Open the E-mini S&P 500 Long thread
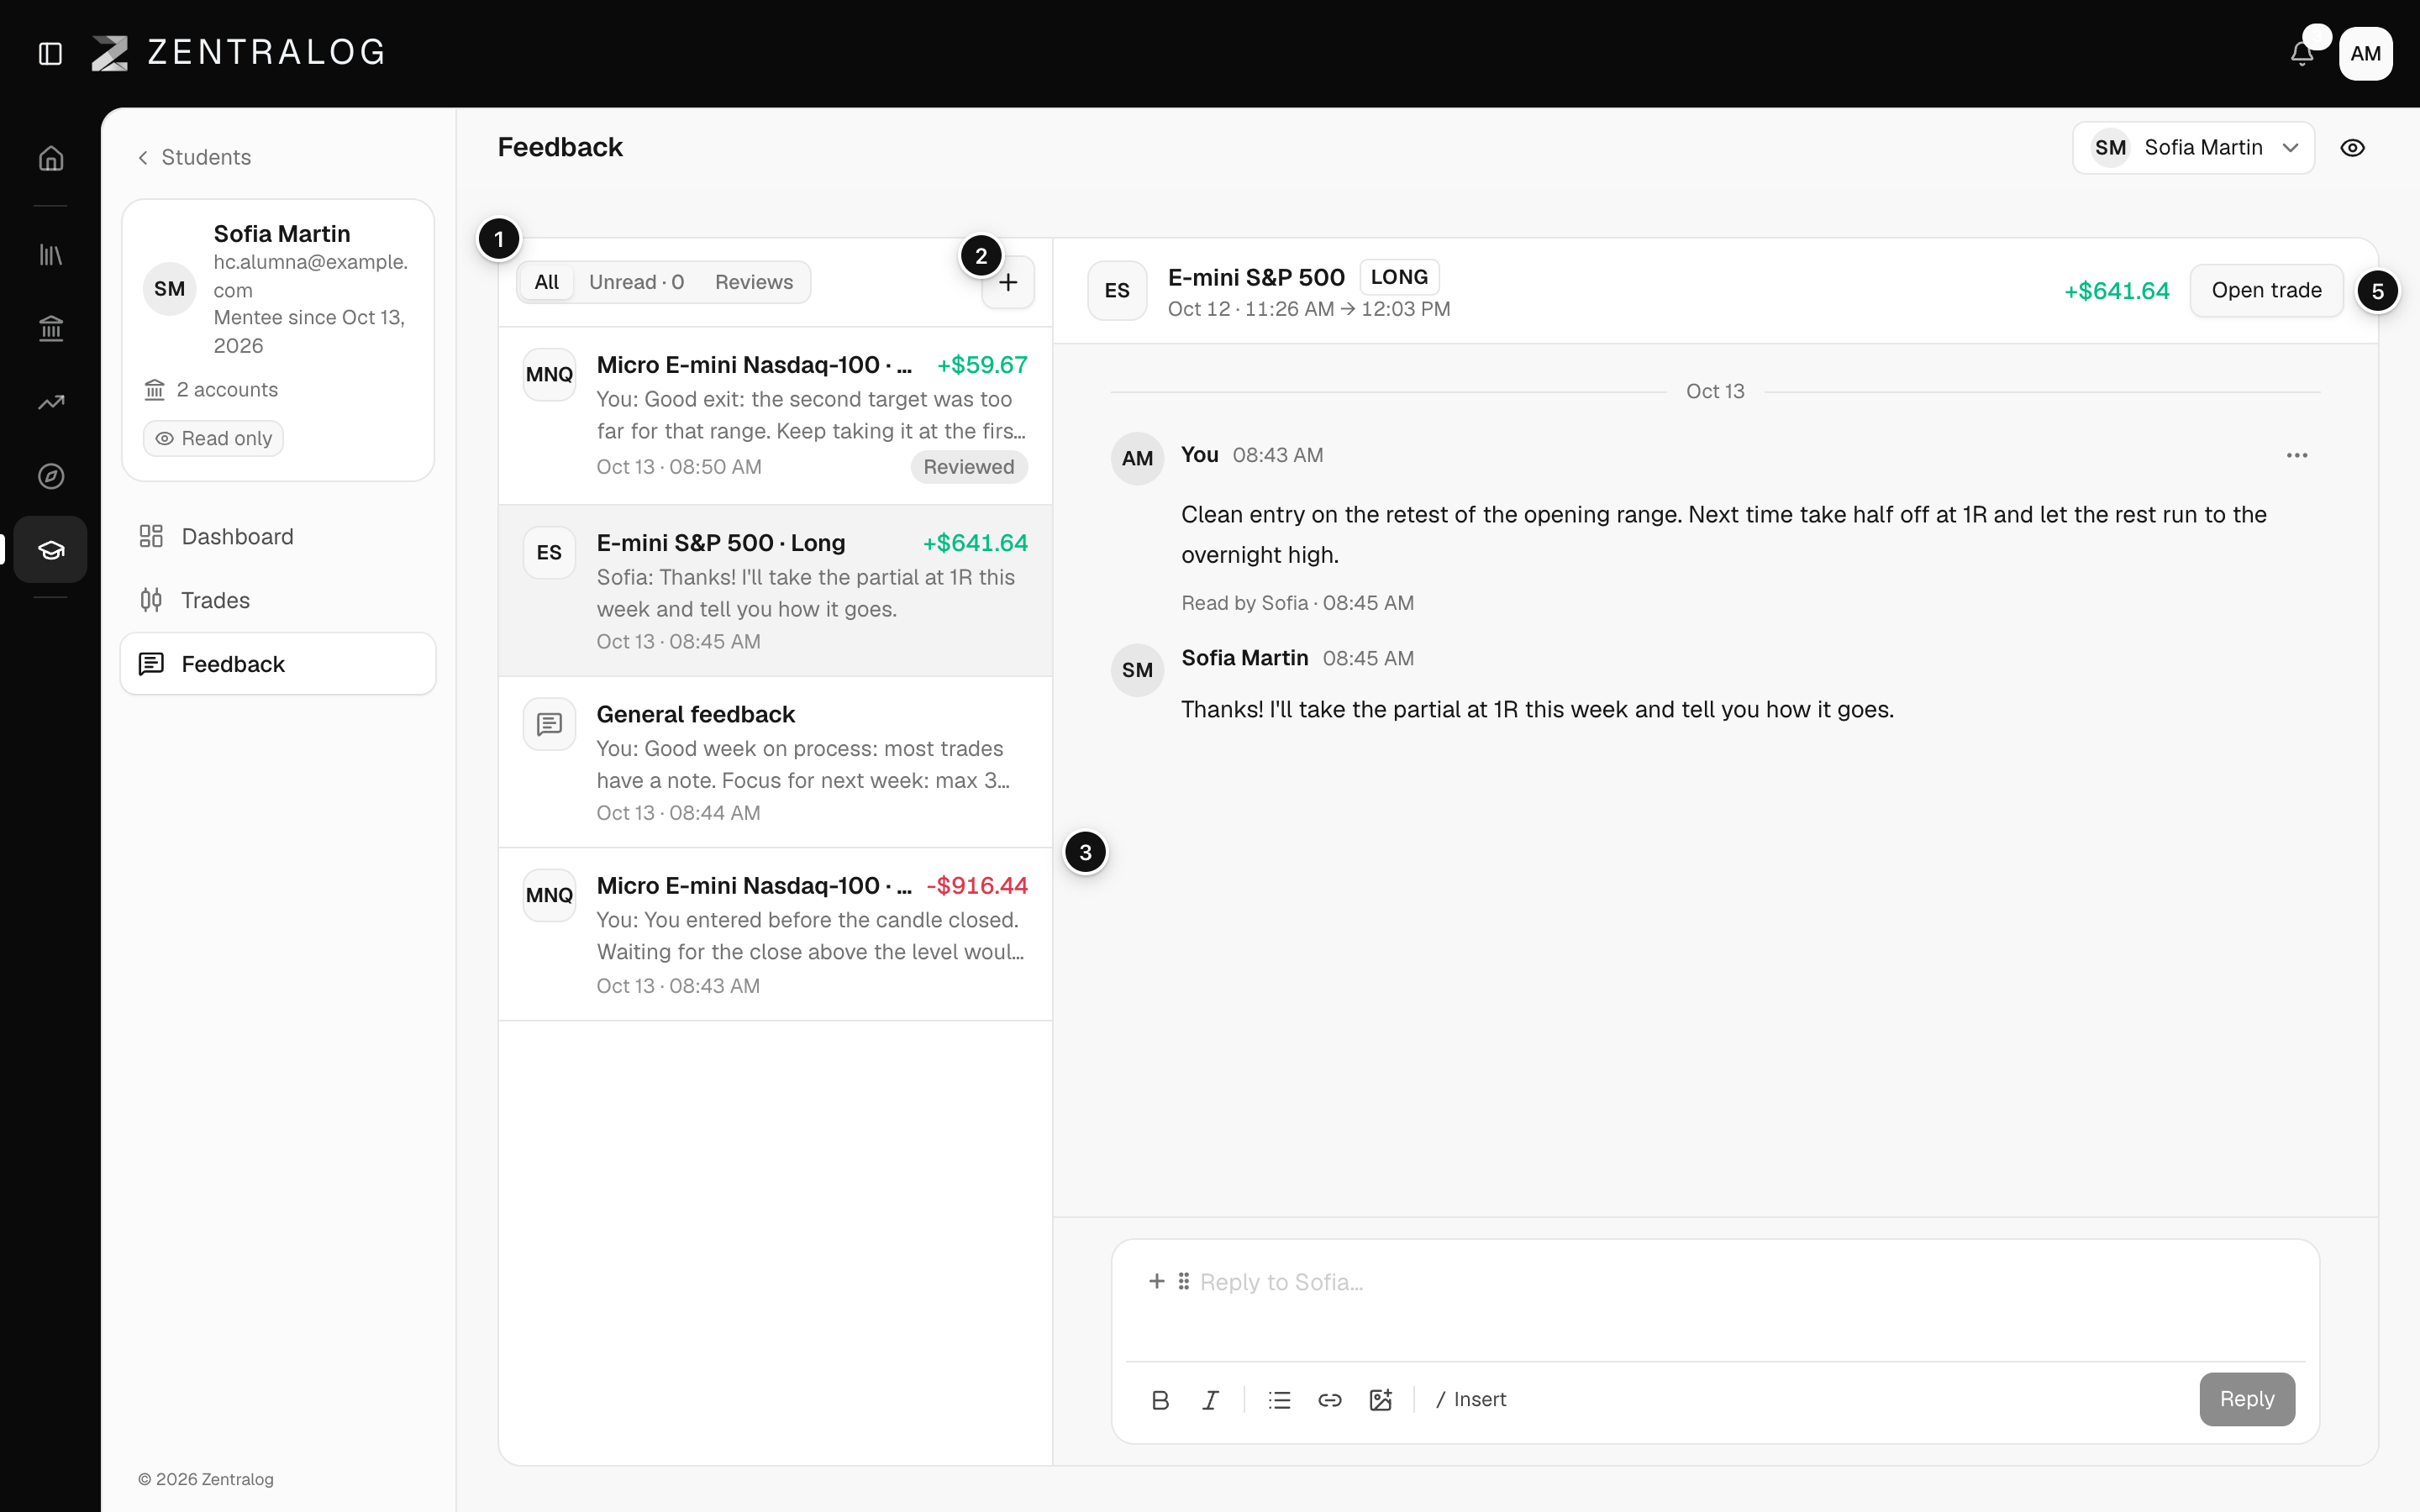 [x=775, y=591]
